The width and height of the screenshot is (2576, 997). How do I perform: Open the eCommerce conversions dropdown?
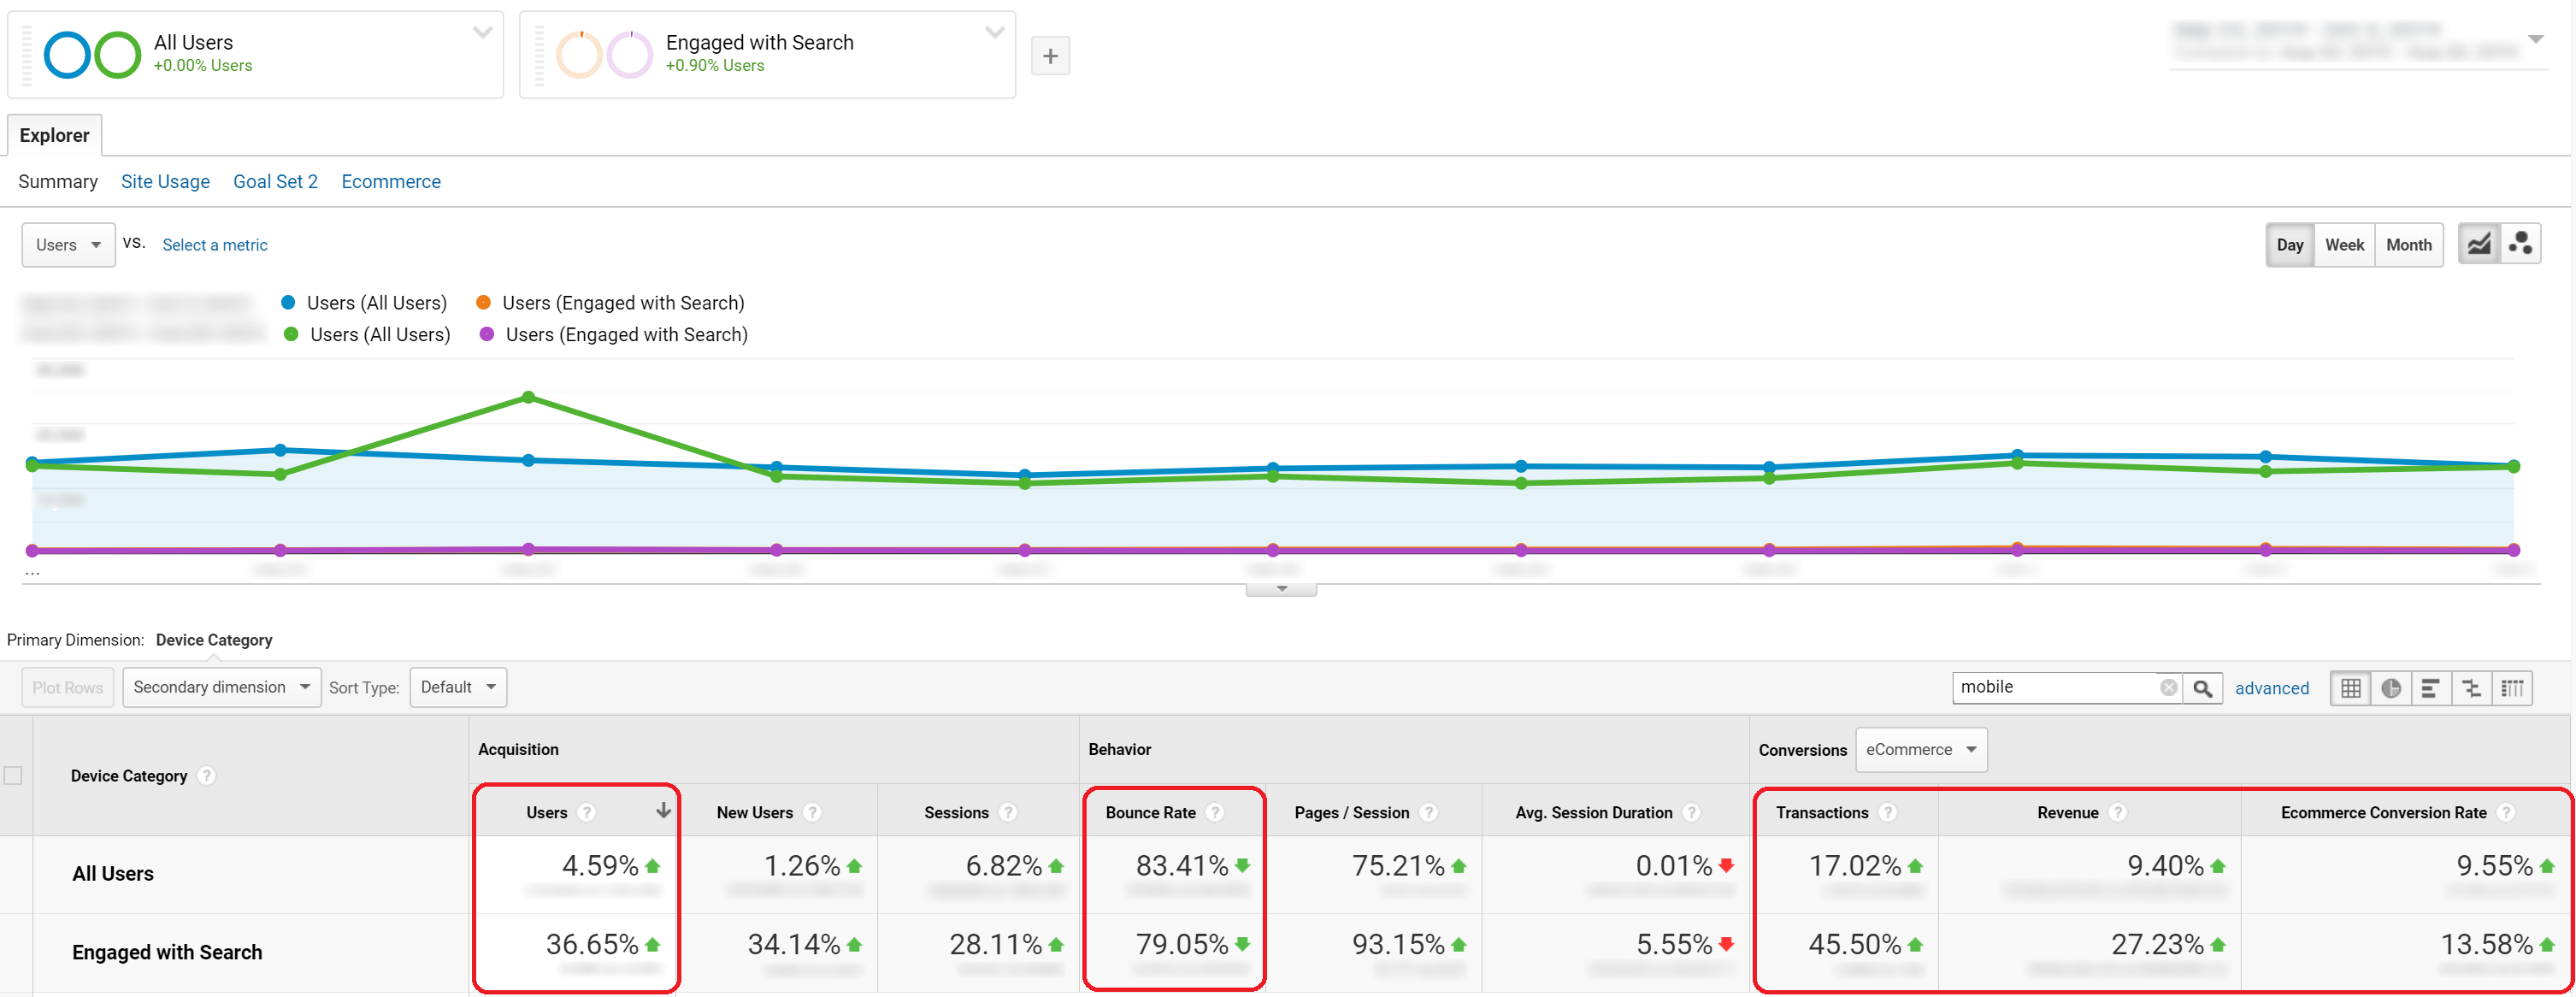pos(1920,750)
